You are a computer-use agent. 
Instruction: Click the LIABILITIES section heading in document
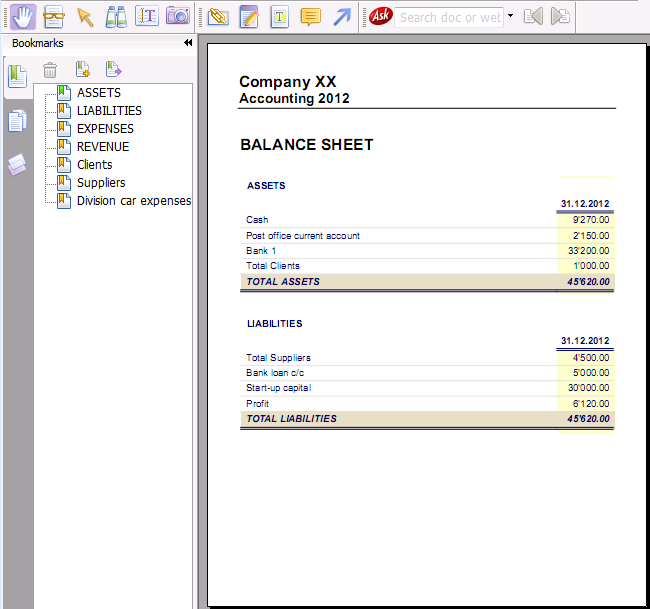coord(275,324)
